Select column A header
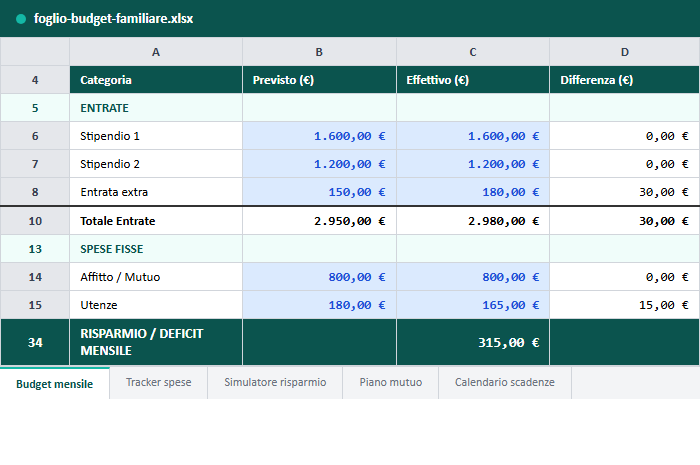 pos(156,52)
